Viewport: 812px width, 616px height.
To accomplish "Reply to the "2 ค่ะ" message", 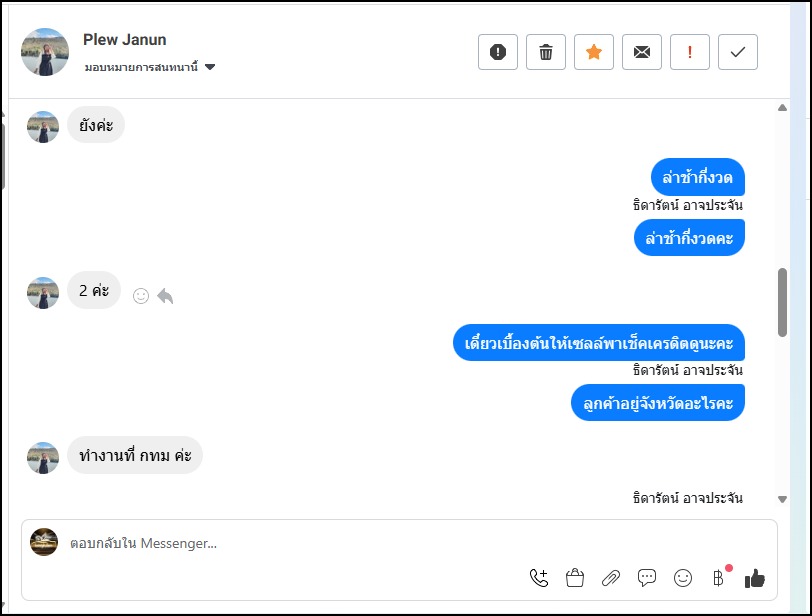I will (x=165, y=296).
